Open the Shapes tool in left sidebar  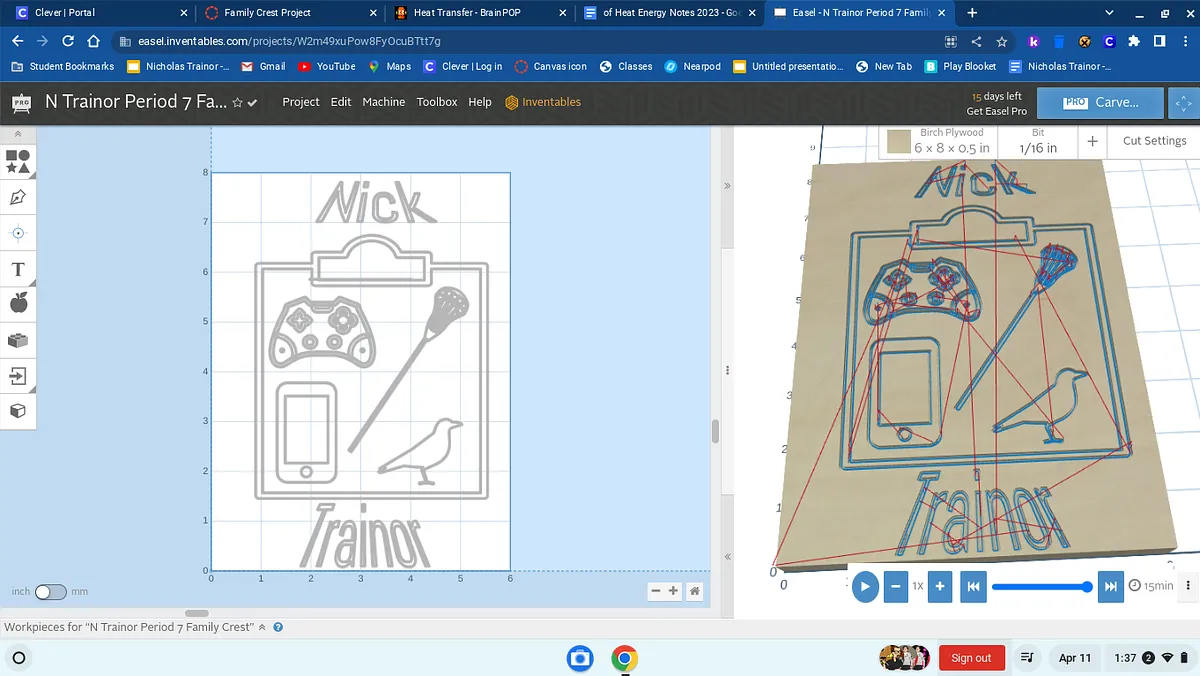point(18,162)
